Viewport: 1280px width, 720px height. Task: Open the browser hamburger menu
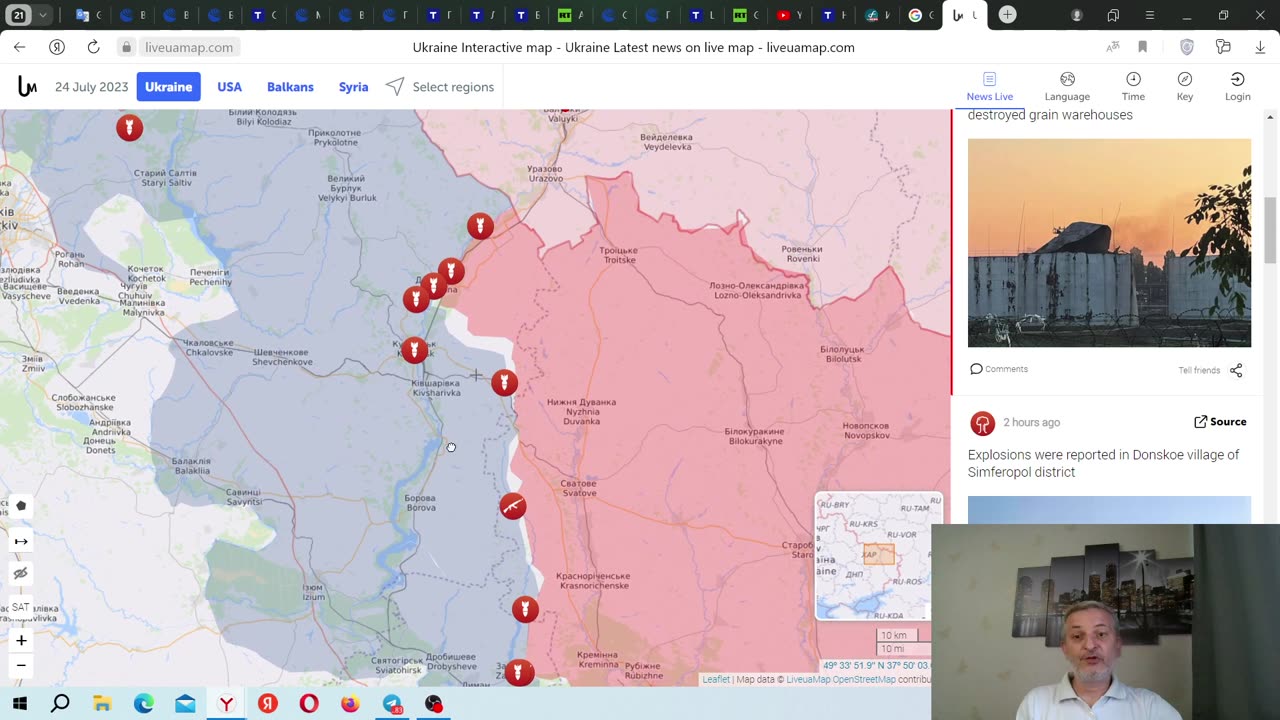(1150, 15)
